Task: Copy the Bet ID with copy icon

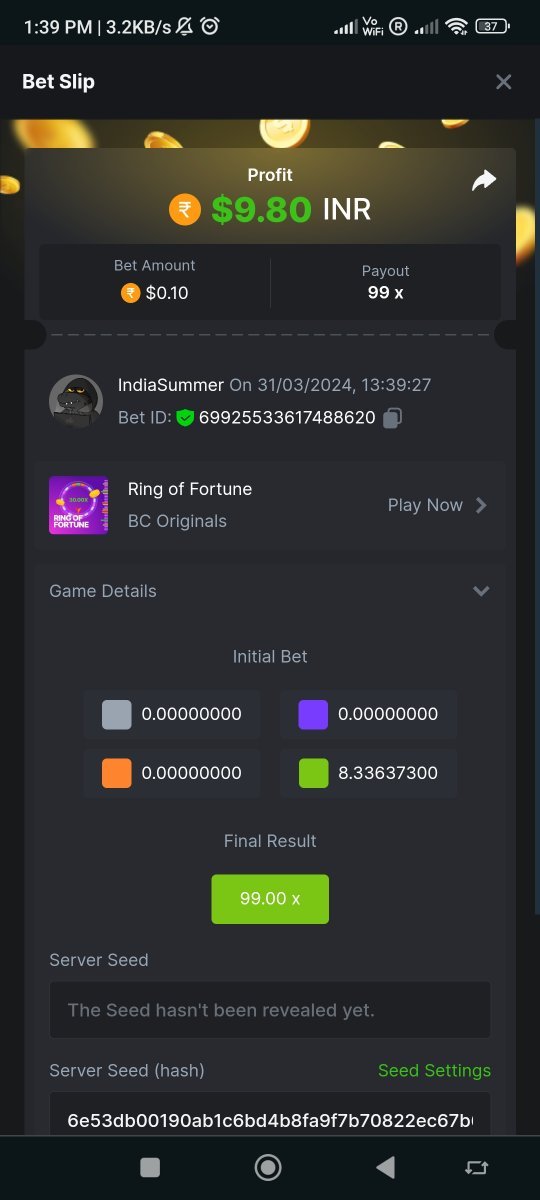Action: click(392, 418)
